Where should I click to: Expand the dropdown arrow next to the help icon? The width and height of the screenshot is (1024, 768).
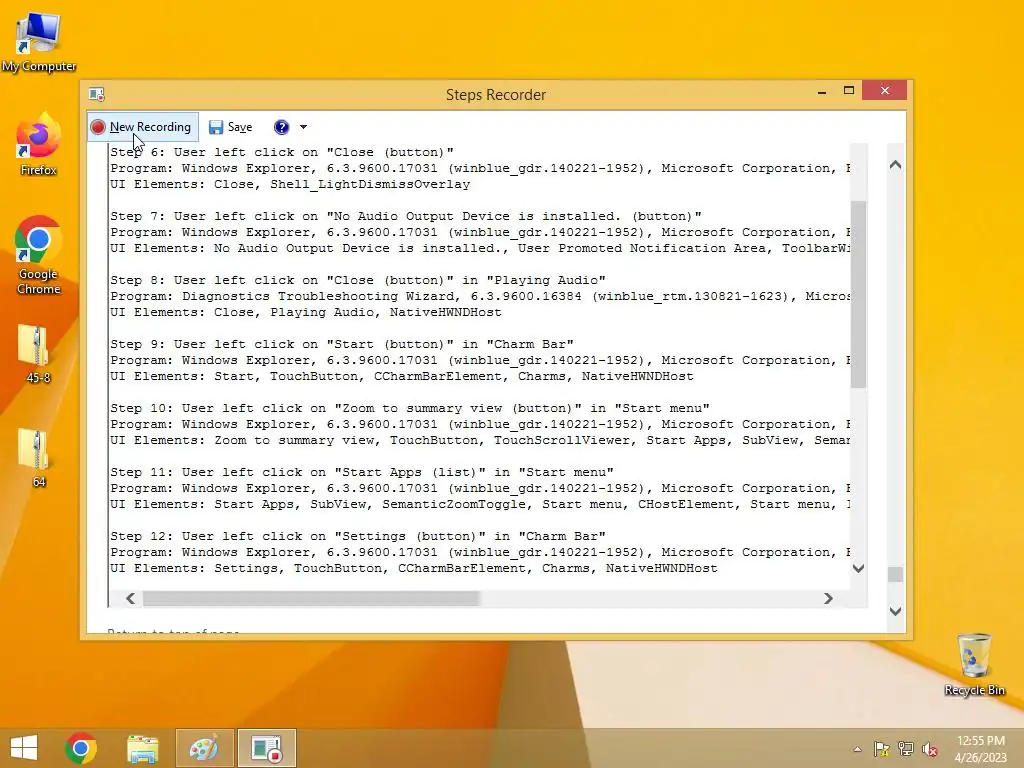pos(304,127)
